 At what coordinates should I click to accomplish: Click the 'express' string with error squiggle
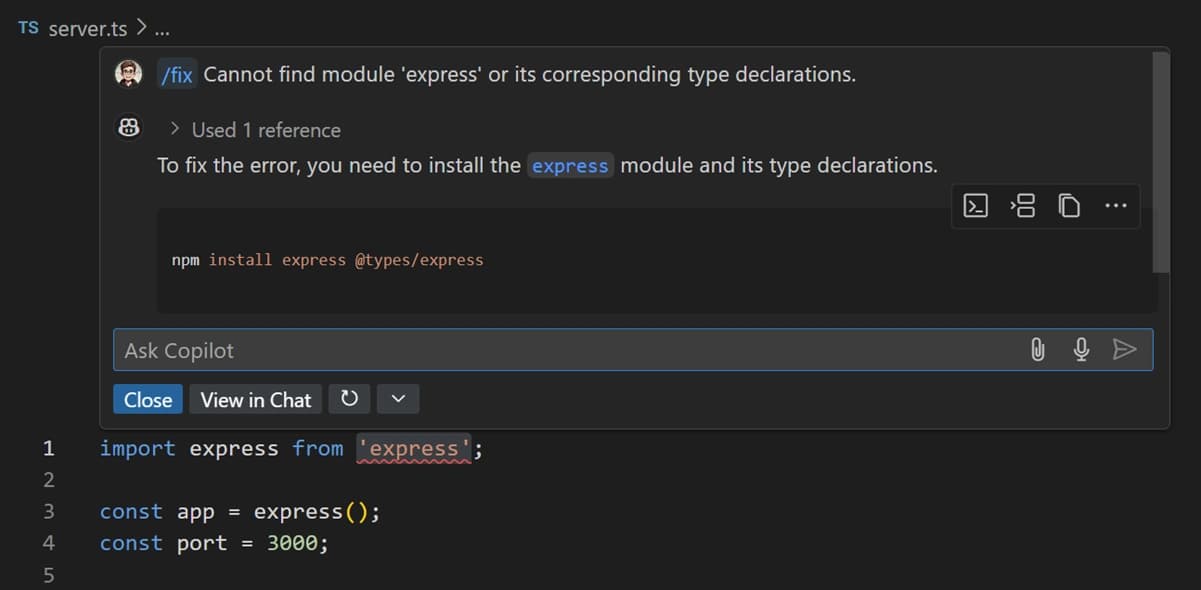[x=413, y=449]
